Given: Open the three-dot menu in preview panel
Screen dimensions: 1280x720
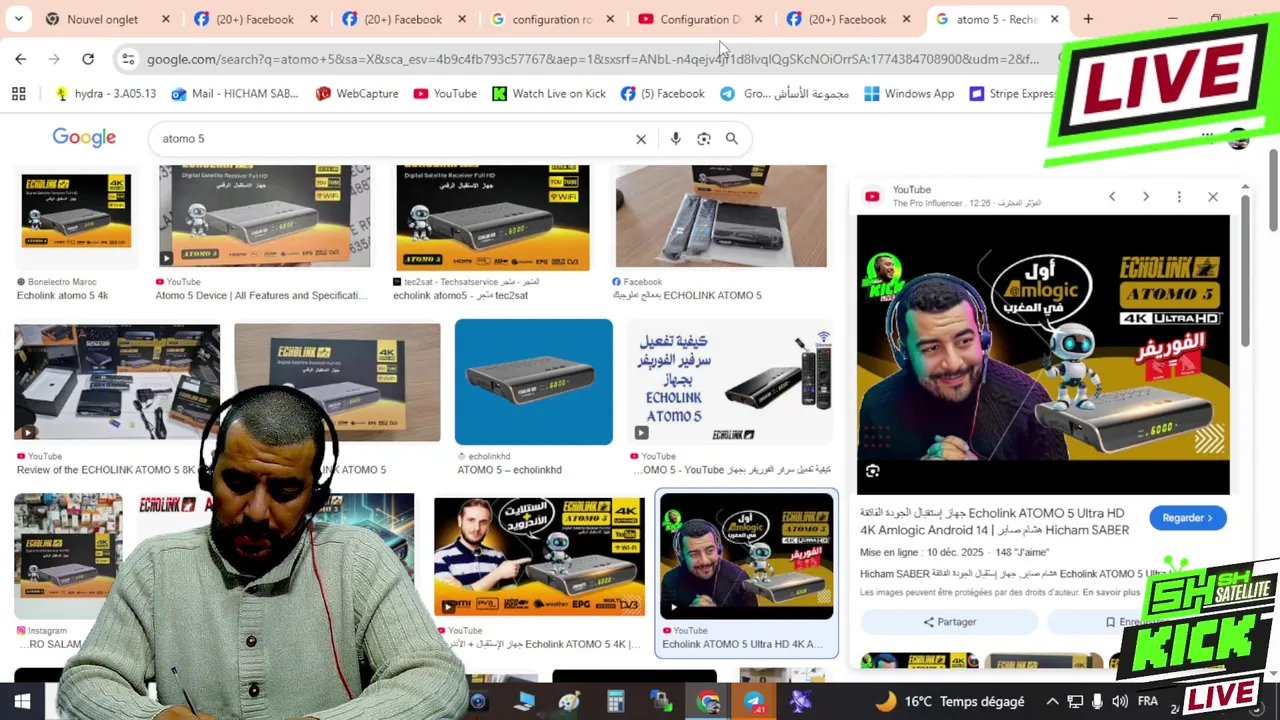Looking at the screenshot, I should tap(1179, 197).
